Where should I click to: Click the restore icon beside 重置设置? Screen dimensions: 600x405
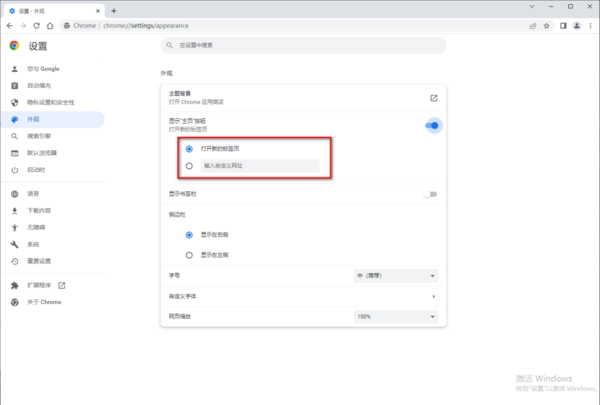15,261
